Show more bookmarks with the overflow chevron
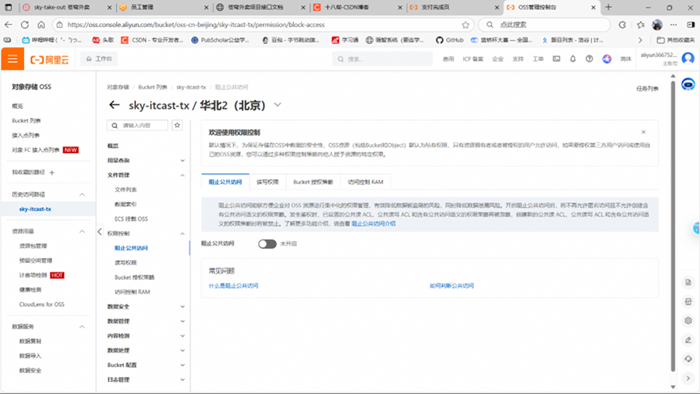Image resolution: width=700 pixels, height=394 pixels. 641,40
